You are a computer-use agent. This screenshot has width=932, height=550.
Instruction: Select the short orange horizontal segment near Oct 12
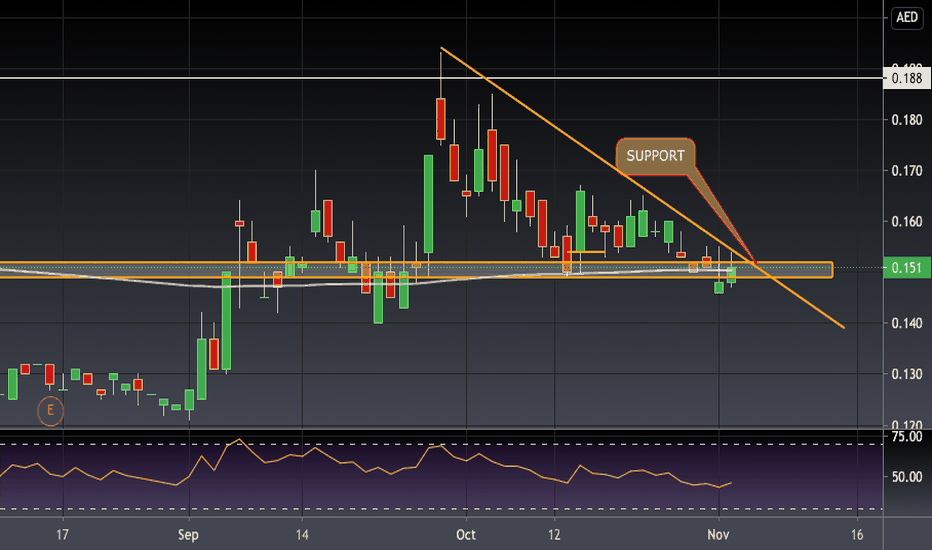point(587,252)
